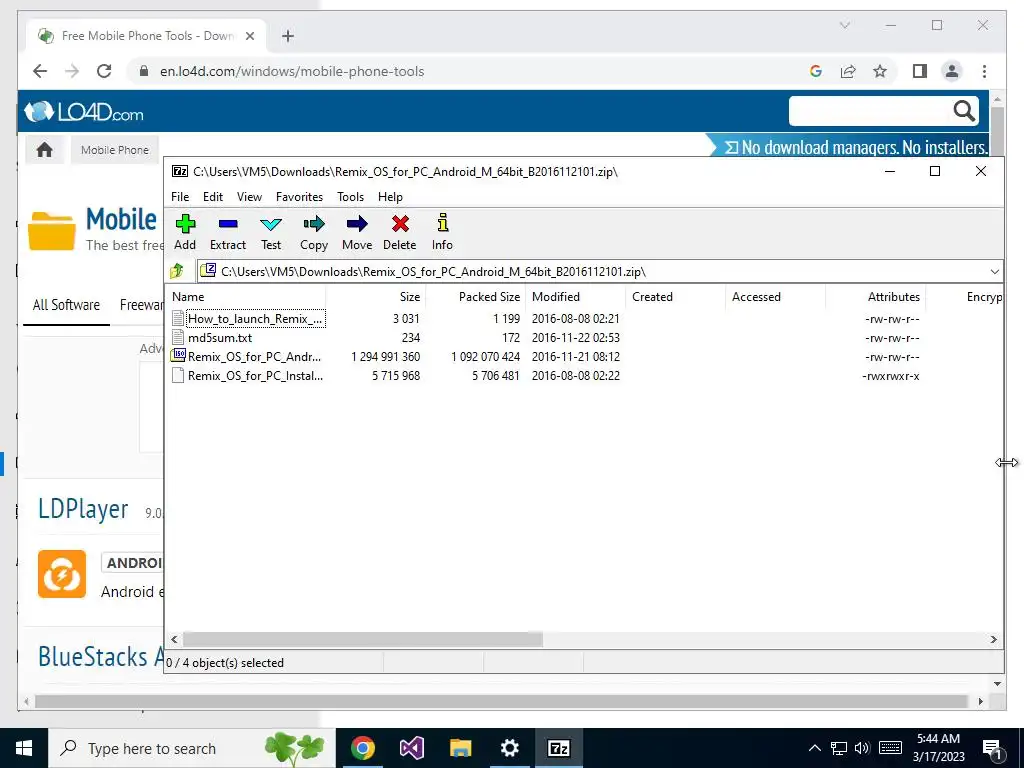
Task: Select the How_to_launch_Remix file
Action: 255,319
